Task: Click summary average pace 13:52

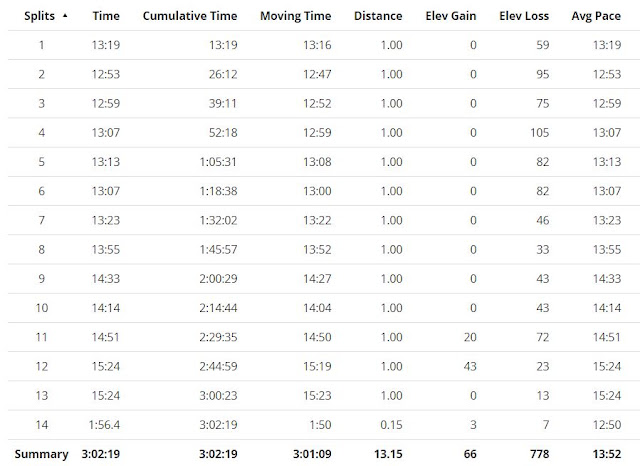Action: [x=607, y=454]
